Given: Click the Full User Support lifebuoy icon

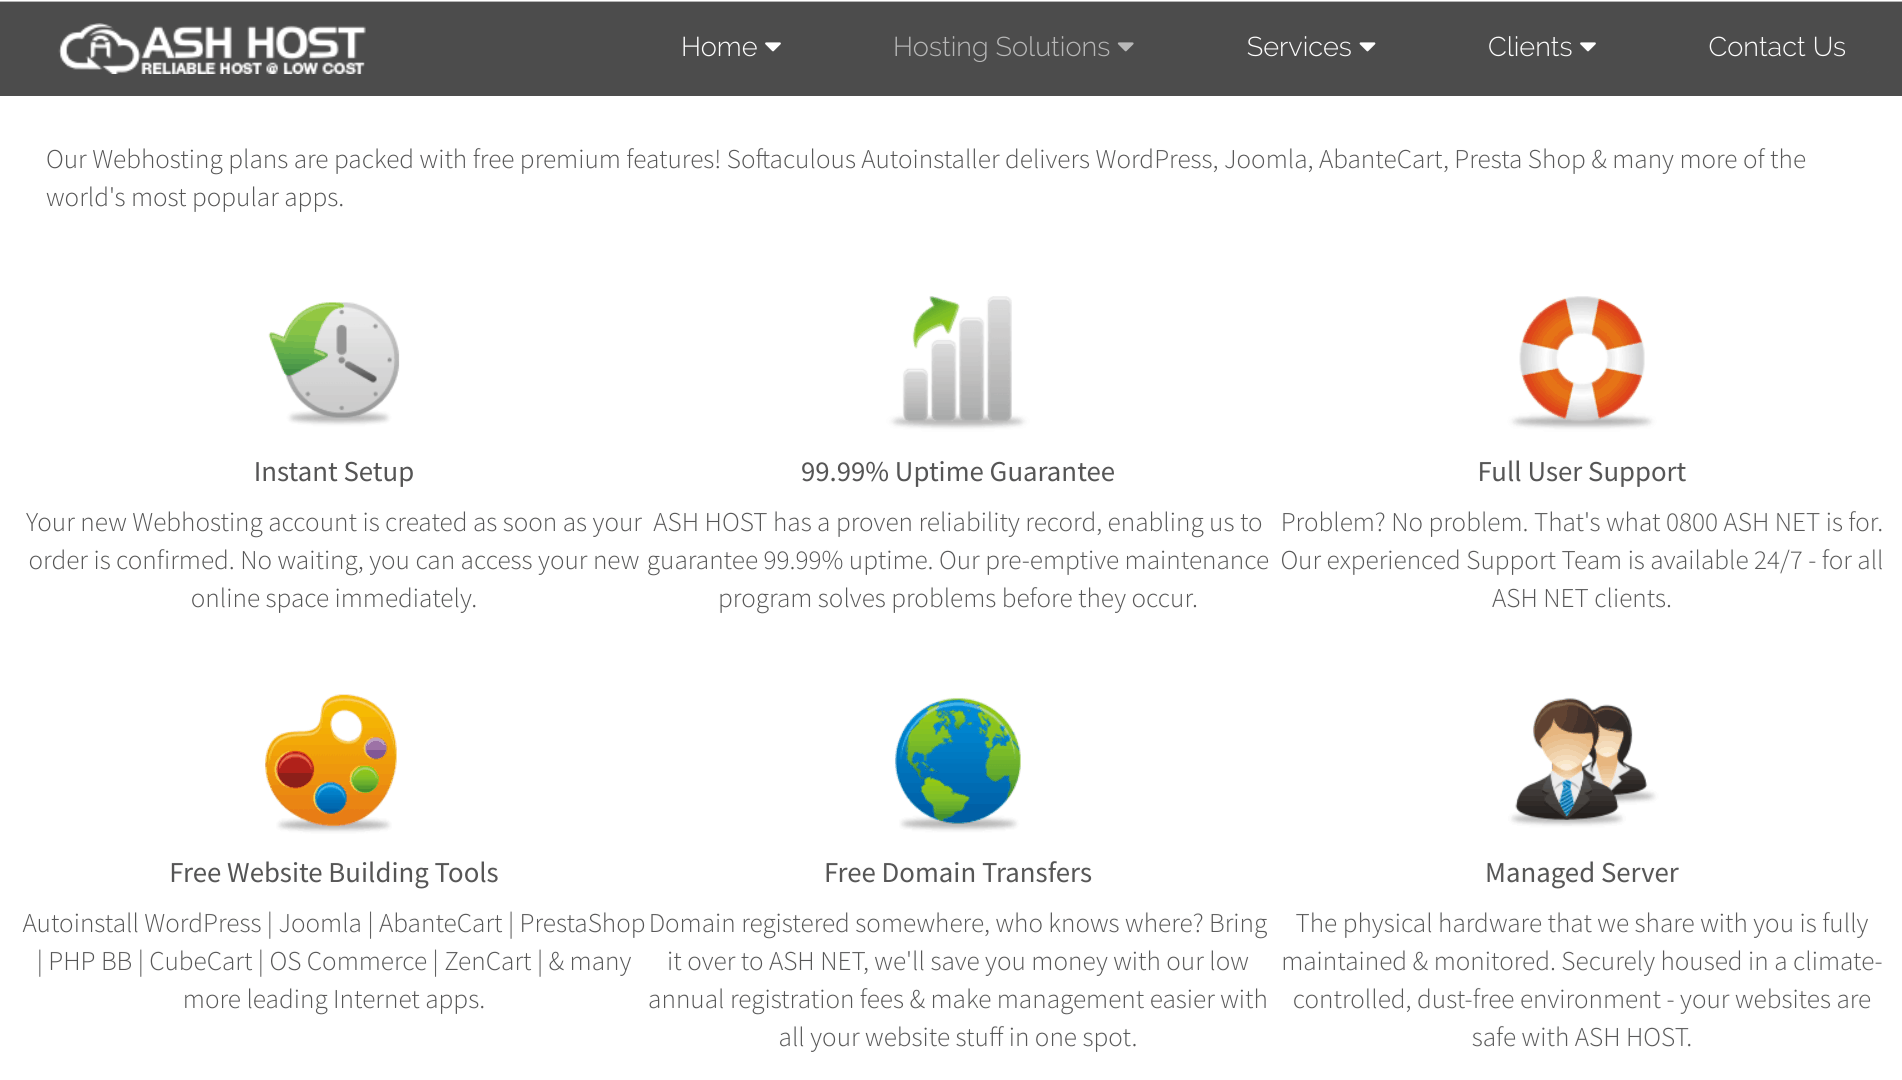Looking at the screenshot, I should click(x=1581, y=360).
